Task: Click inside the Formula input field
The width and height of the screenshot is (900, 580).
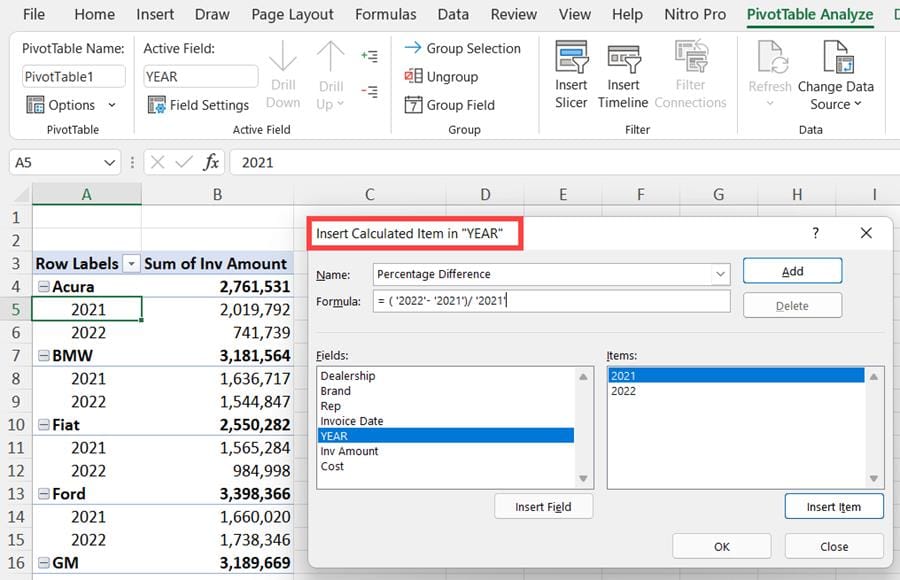Action: [550, 301]
